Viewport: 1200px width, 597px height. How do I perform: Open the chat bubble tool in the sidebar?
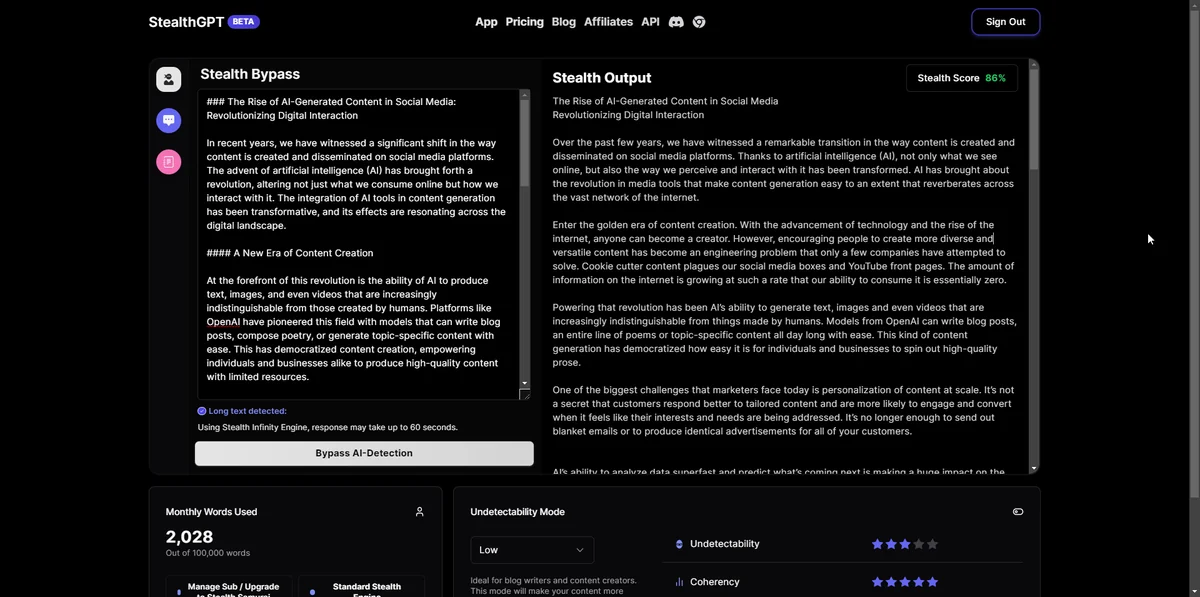tap(168, 120)
